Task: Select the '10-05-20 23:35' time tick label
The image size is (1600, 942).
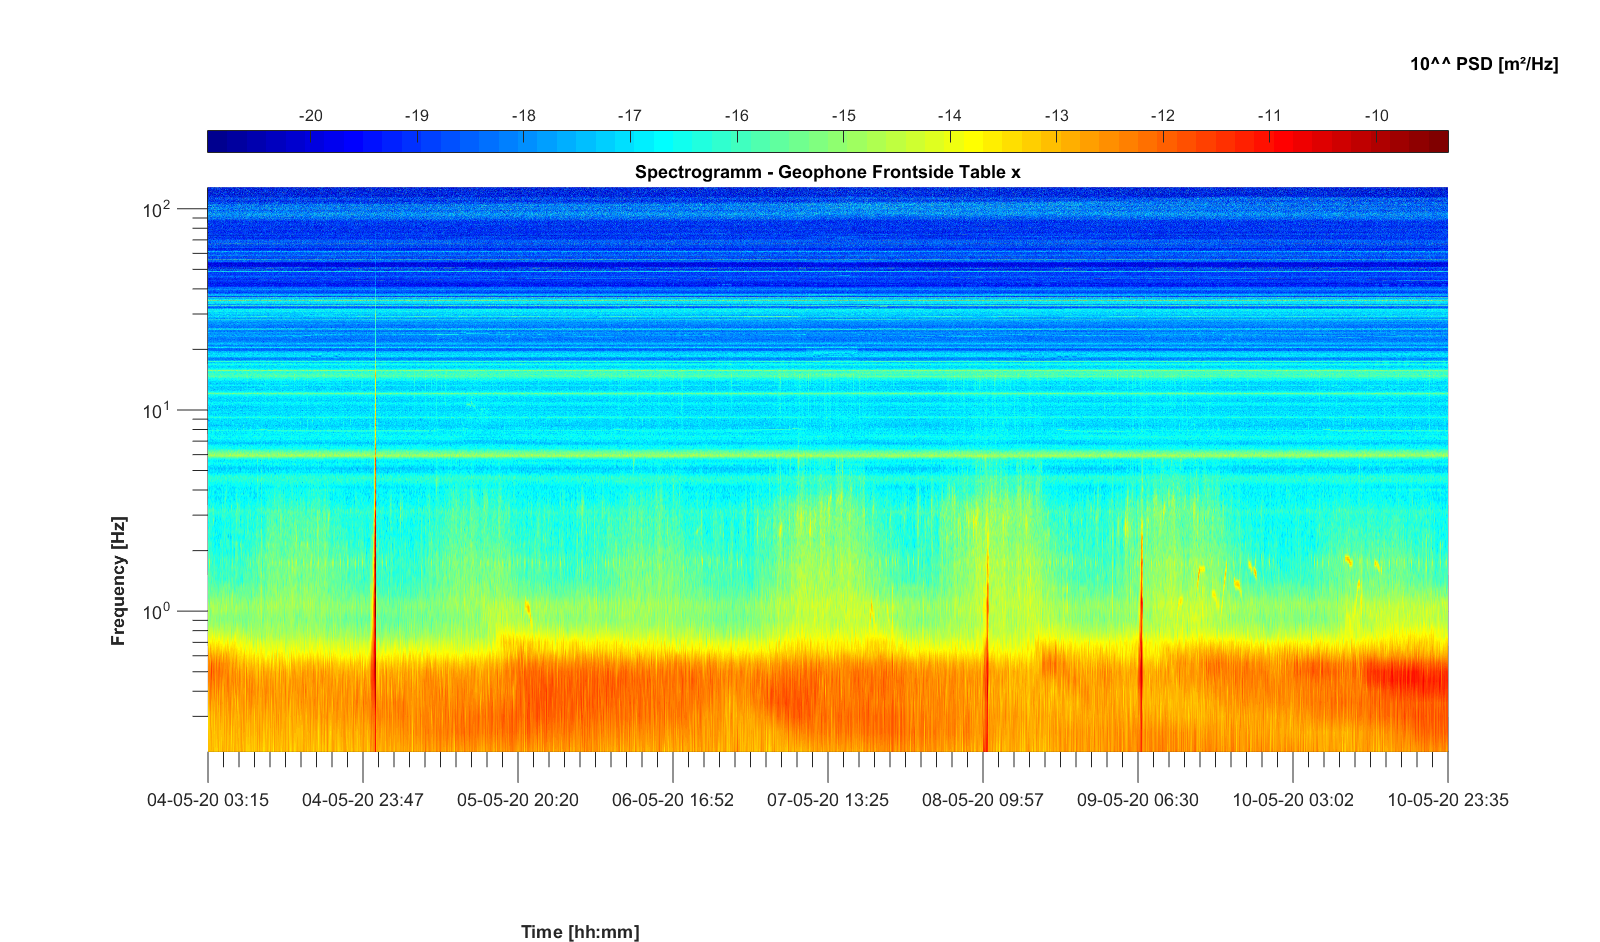Action: (1448, 800)
